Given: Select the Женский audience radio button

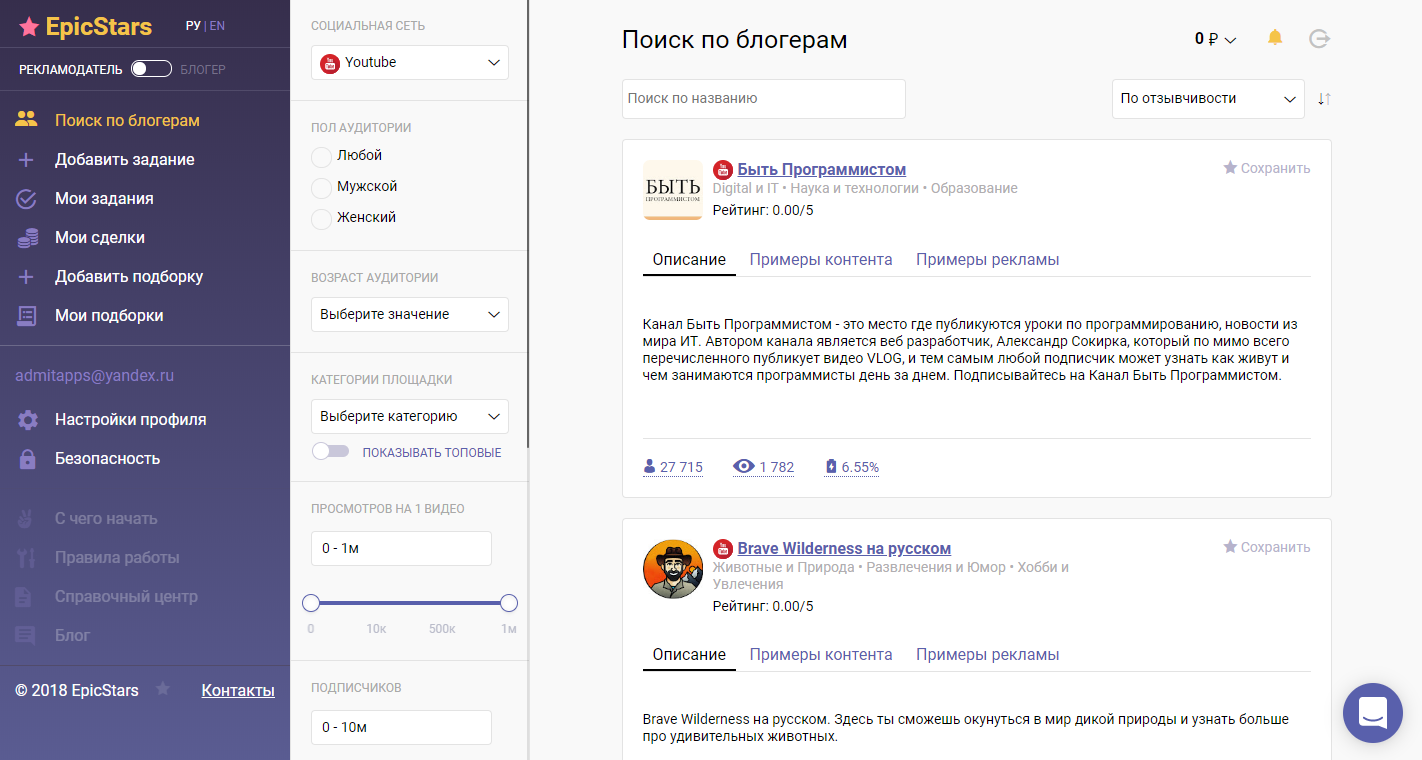Looking at the screenshot, I should 321,218.
